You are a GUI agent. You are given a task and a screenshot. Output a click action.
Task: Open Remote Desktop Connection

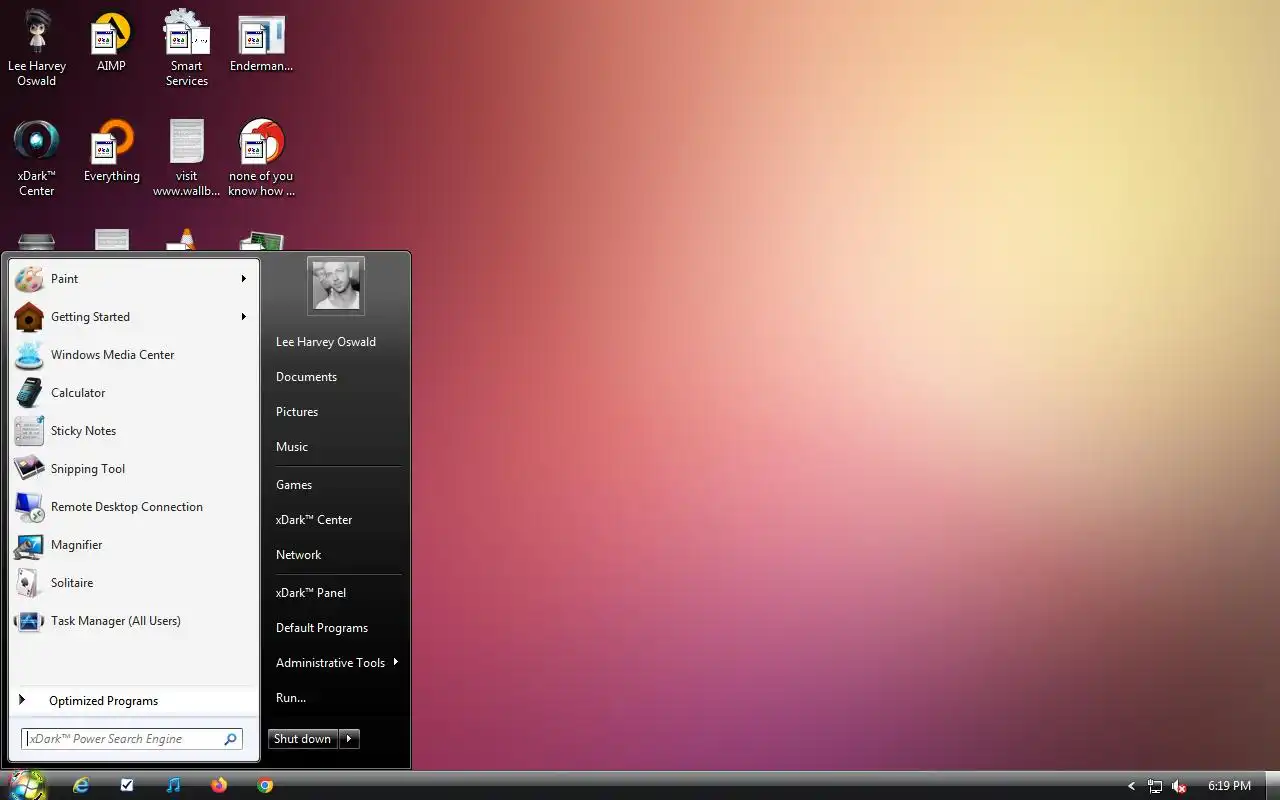134,507
